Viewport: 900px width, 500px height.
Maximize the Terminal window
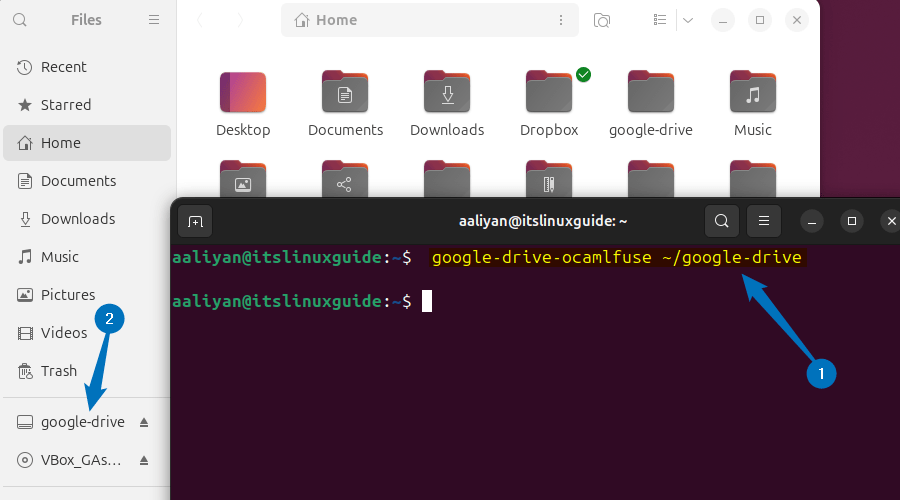click(852, 221)
